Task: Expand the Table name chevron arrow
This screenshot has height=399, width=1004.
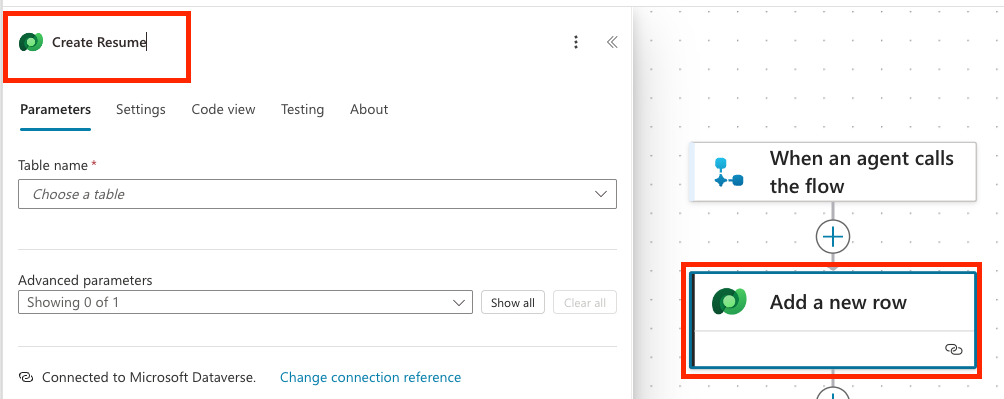Action: point(601,194)
